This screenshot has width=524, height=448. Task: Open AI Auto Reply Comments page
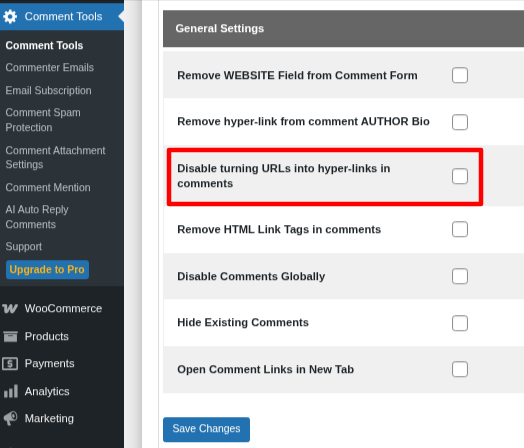(x=37, y=217)
